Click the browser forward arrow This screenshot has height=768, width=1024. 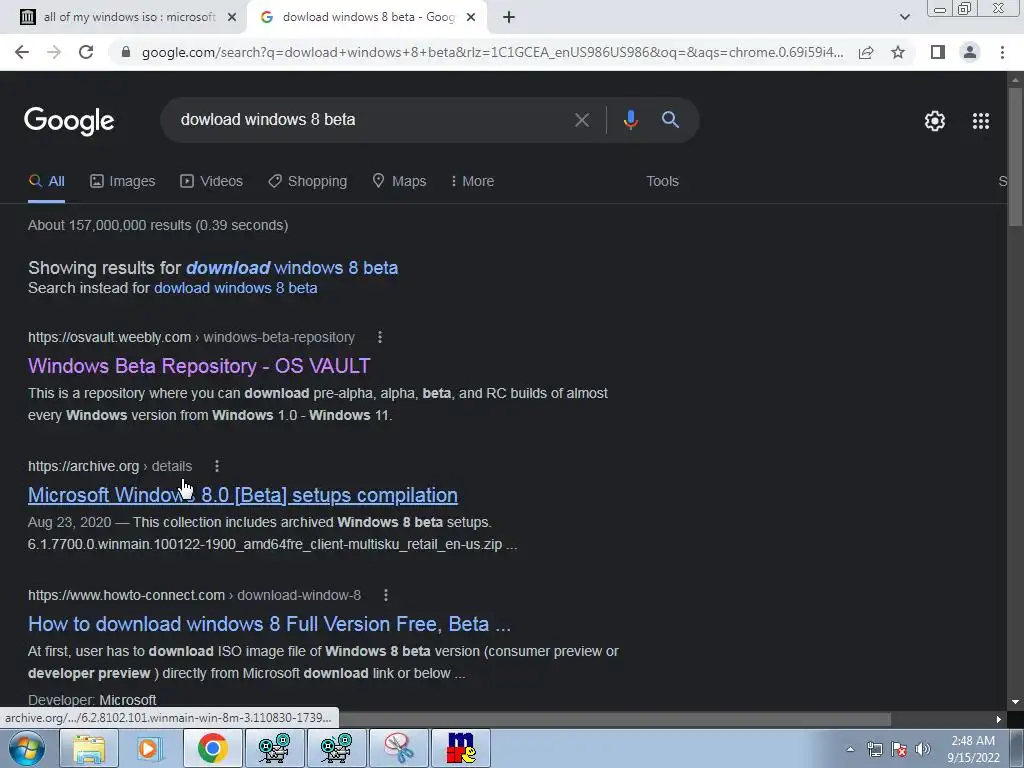click(x=54, y=52)
